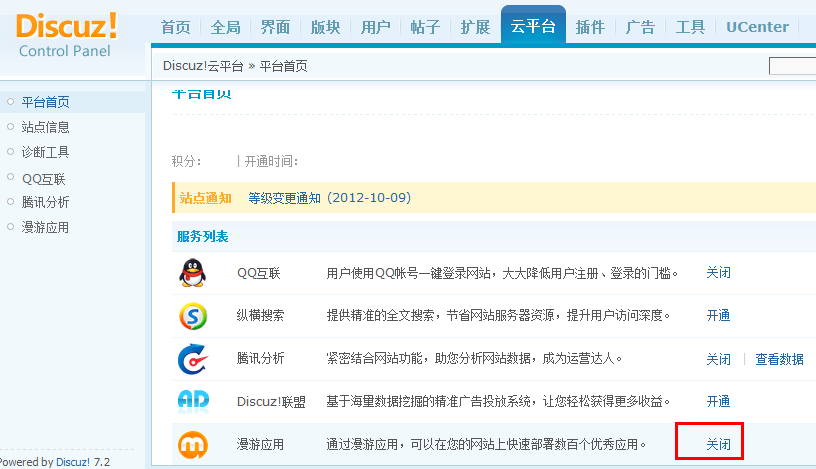Select 平台首页 in the sidebar

tap(45, 102)
